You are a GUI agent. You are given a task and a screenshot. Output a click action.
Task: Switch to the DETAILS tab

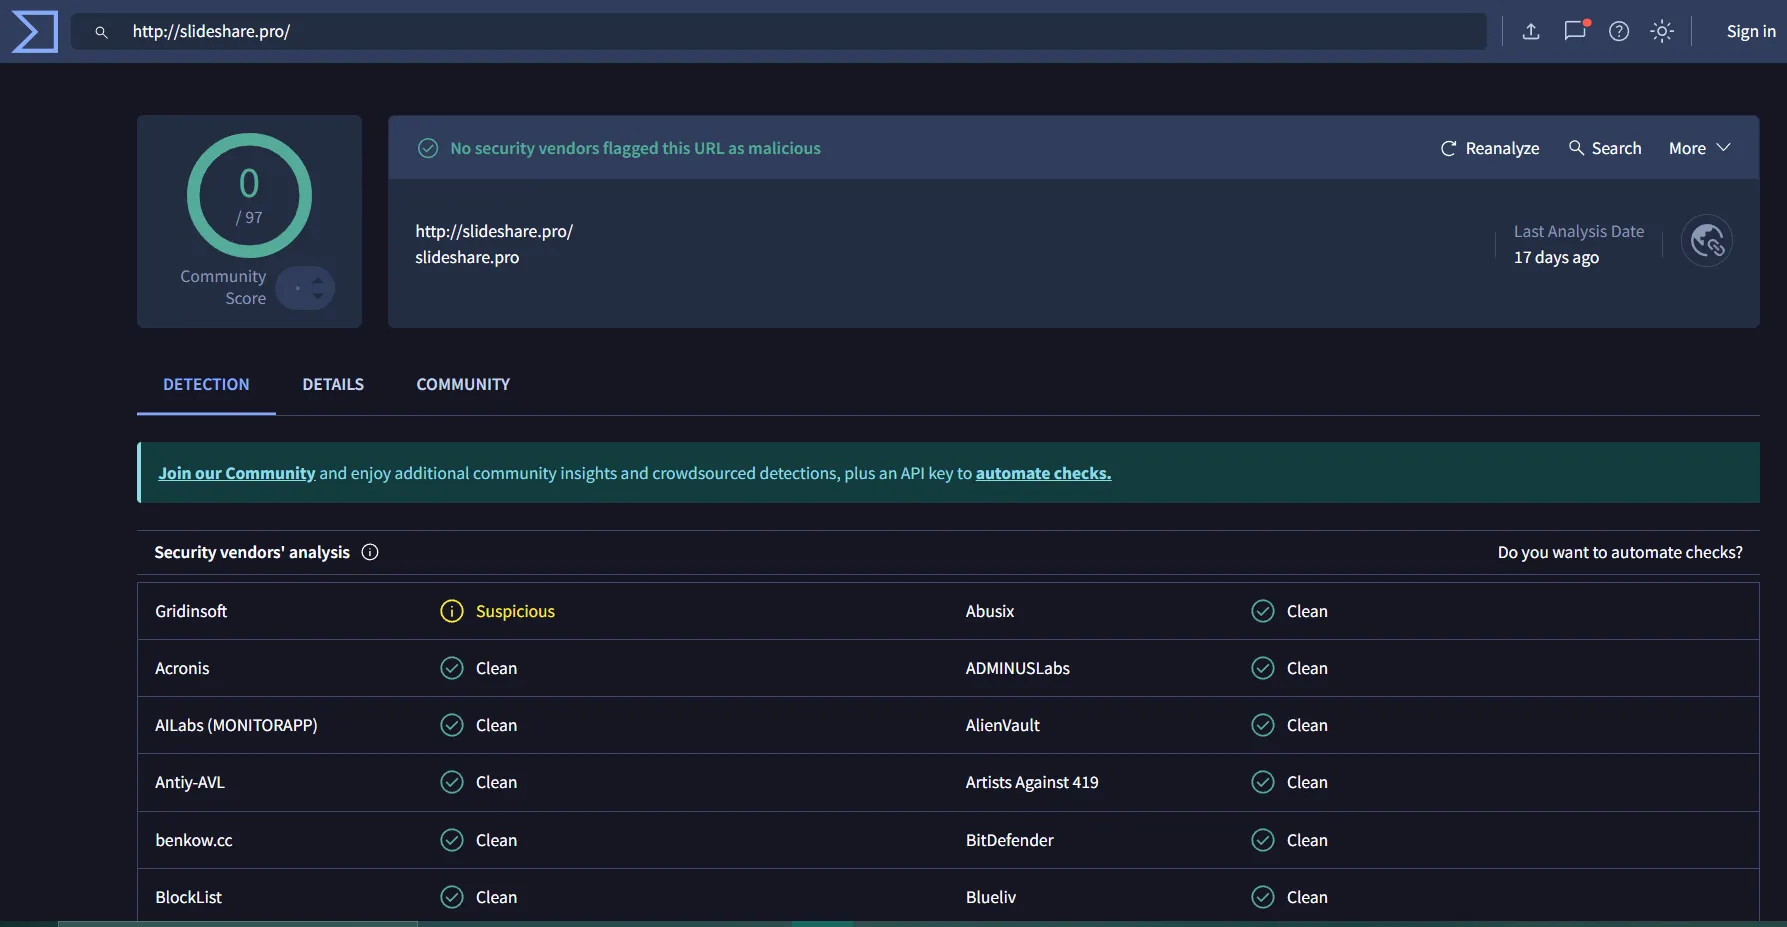(333, 385)
